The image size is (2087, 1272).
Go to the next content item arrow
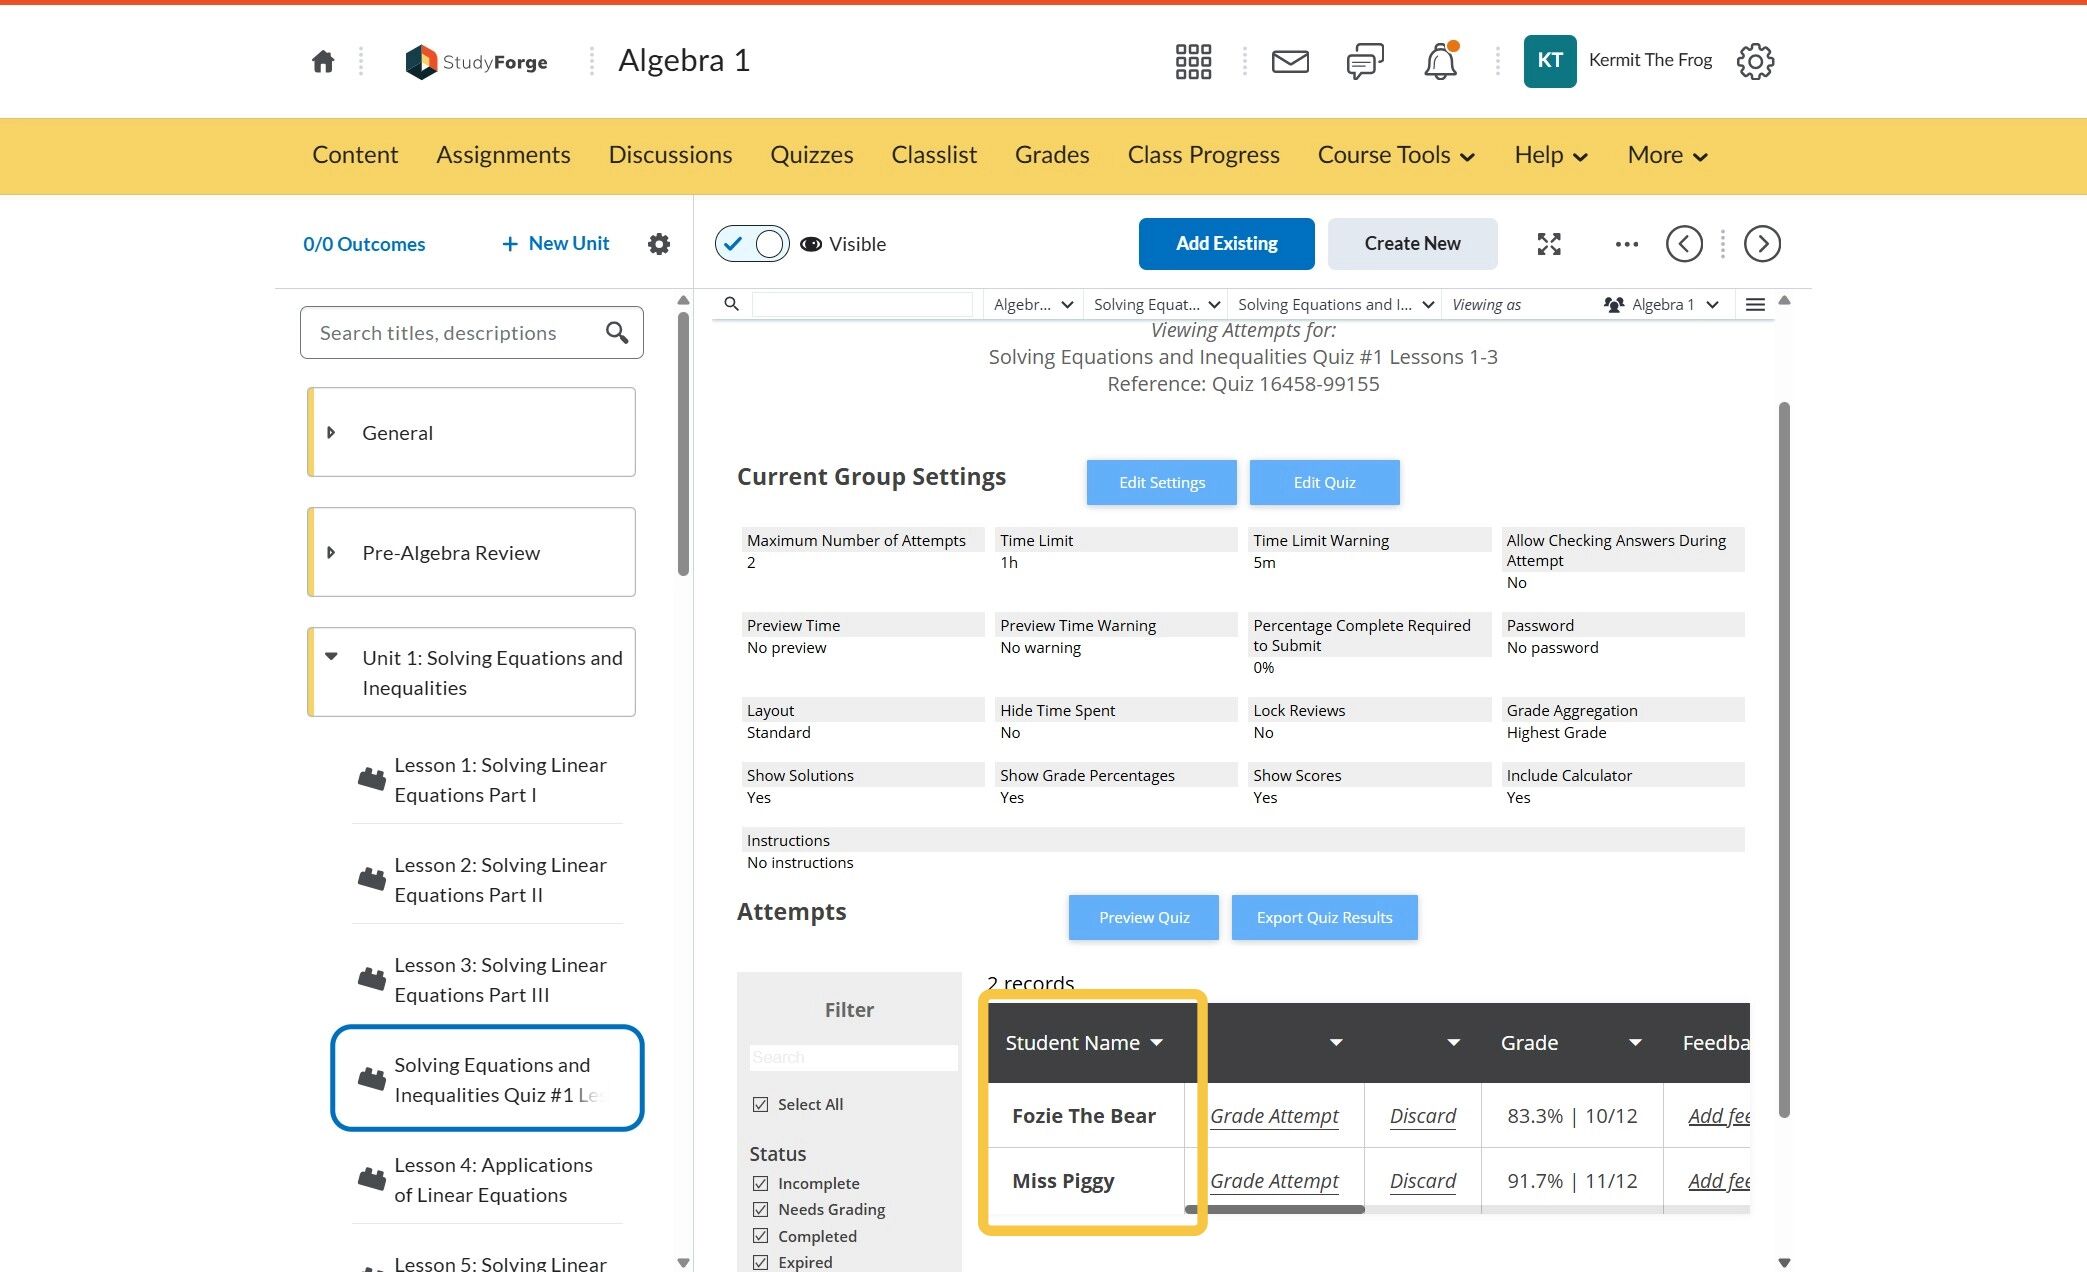pyautogui.click(x=1761, y=244)
